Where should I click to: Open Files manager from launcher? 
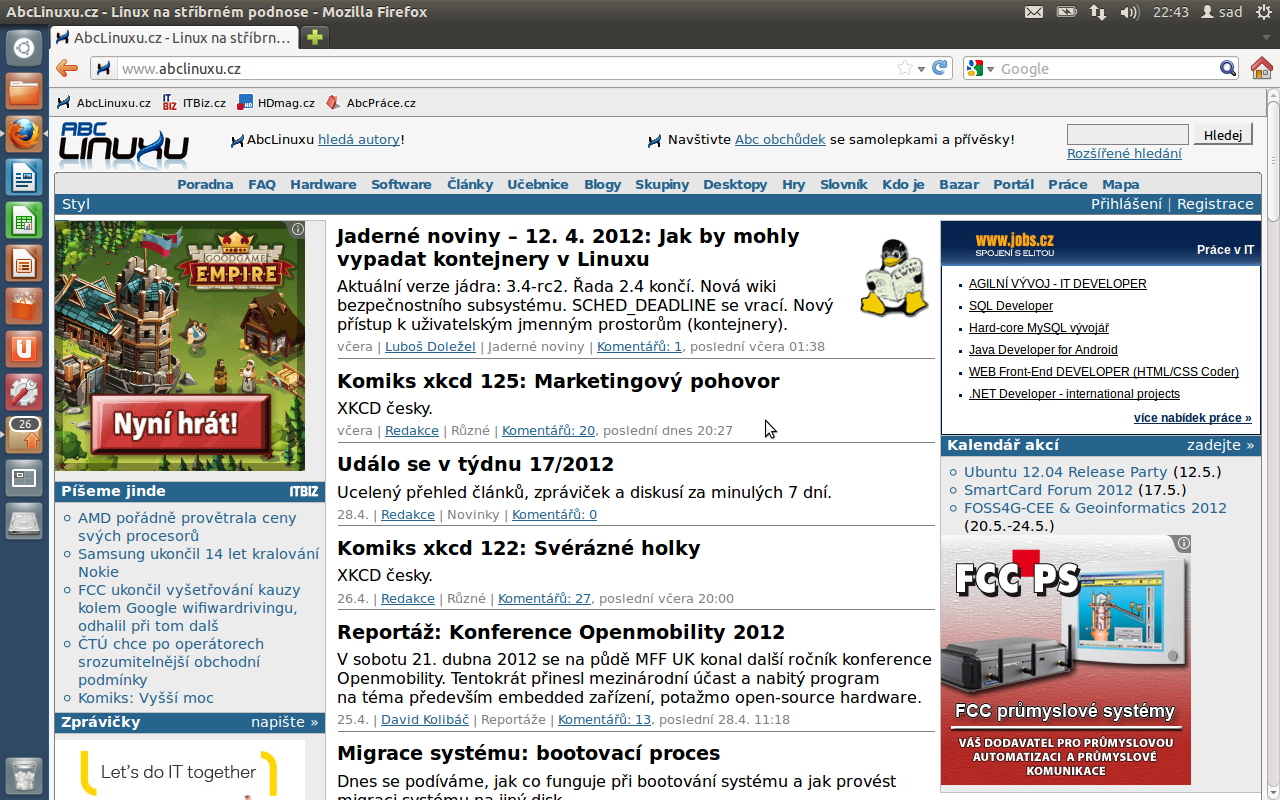pyautogui.click(x=24, y=91)
